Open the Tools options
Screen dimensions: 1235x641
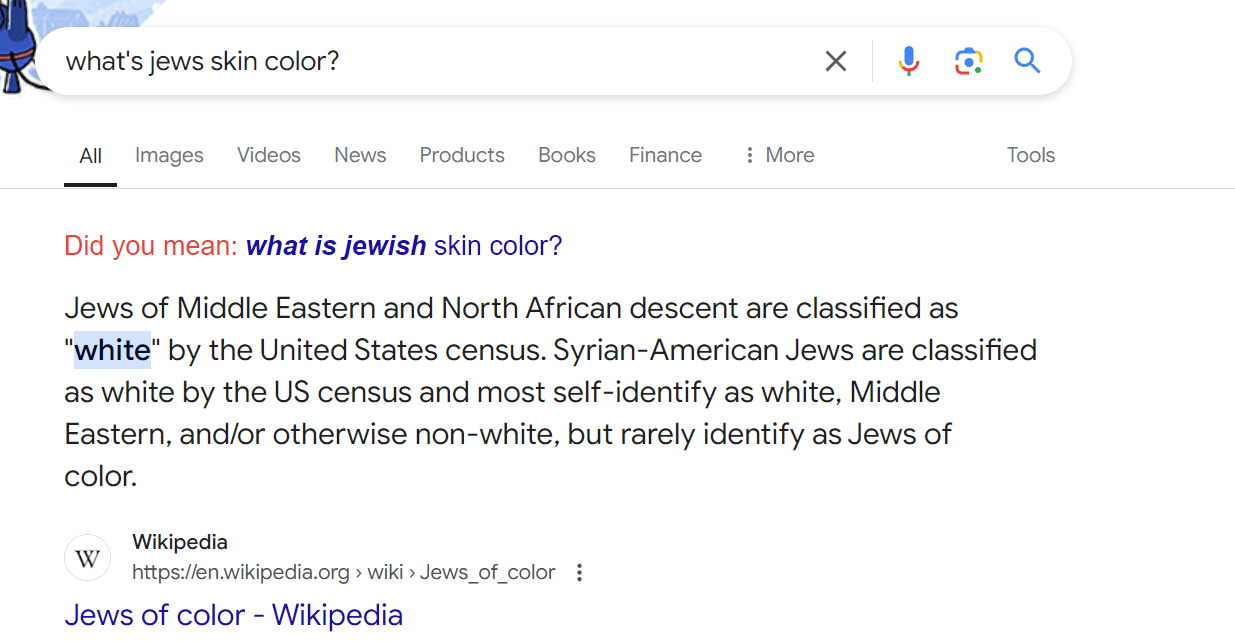coord(1030,155)
